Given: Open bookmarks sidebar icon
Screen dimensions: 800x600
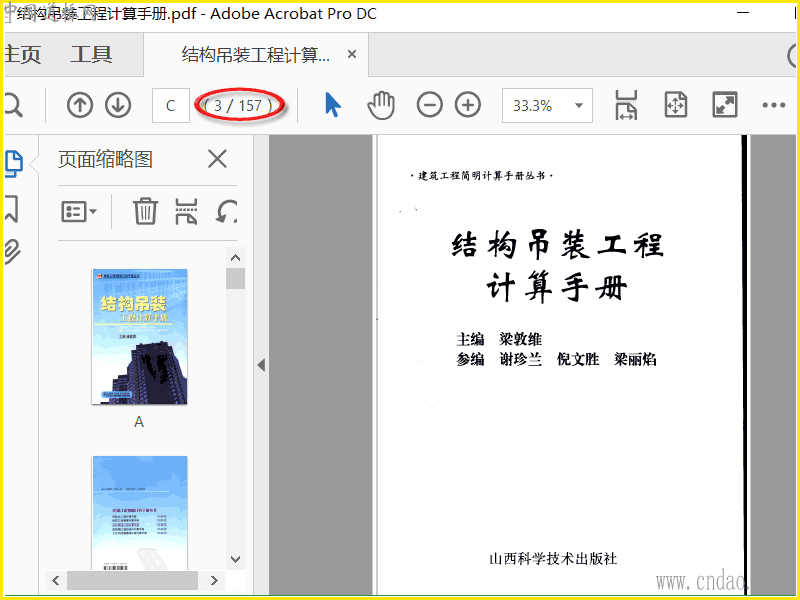Looking at the screenshot, I should coord(12,208).
